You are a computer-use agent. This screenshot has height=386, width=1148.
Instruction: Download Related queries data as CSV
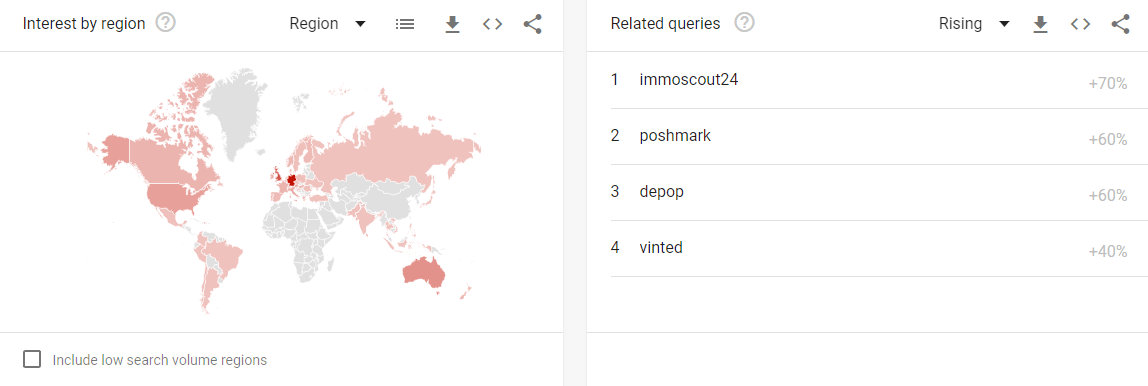(x=1040, y=24)
